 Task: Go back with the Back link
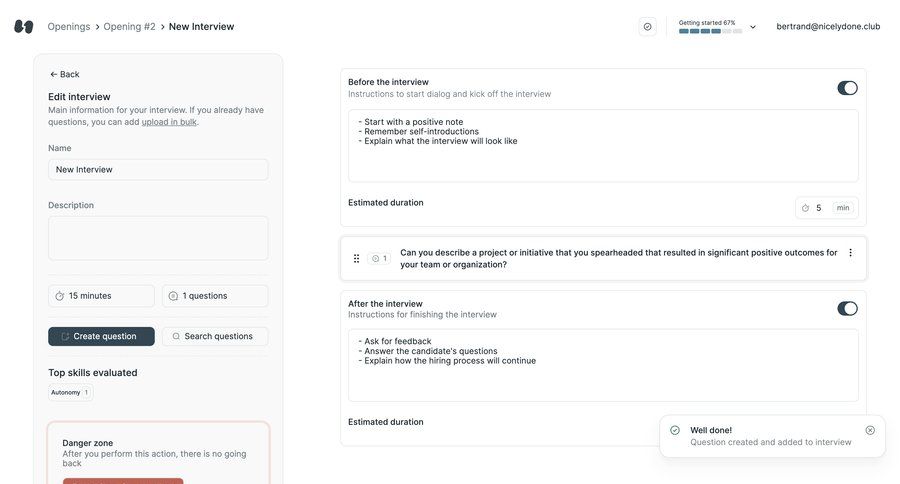[64, 74]
